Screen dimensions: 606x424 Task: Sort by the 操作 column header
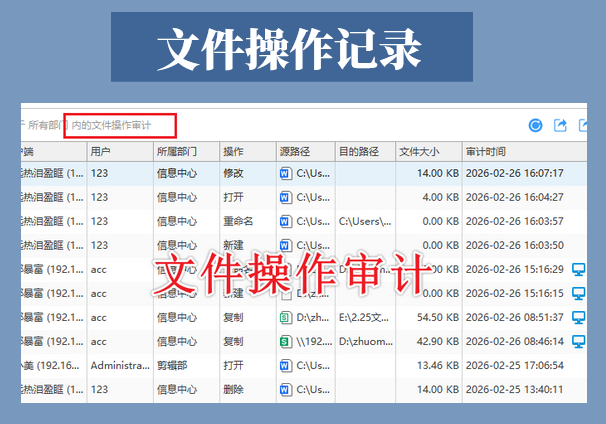[x=248, y=152]
